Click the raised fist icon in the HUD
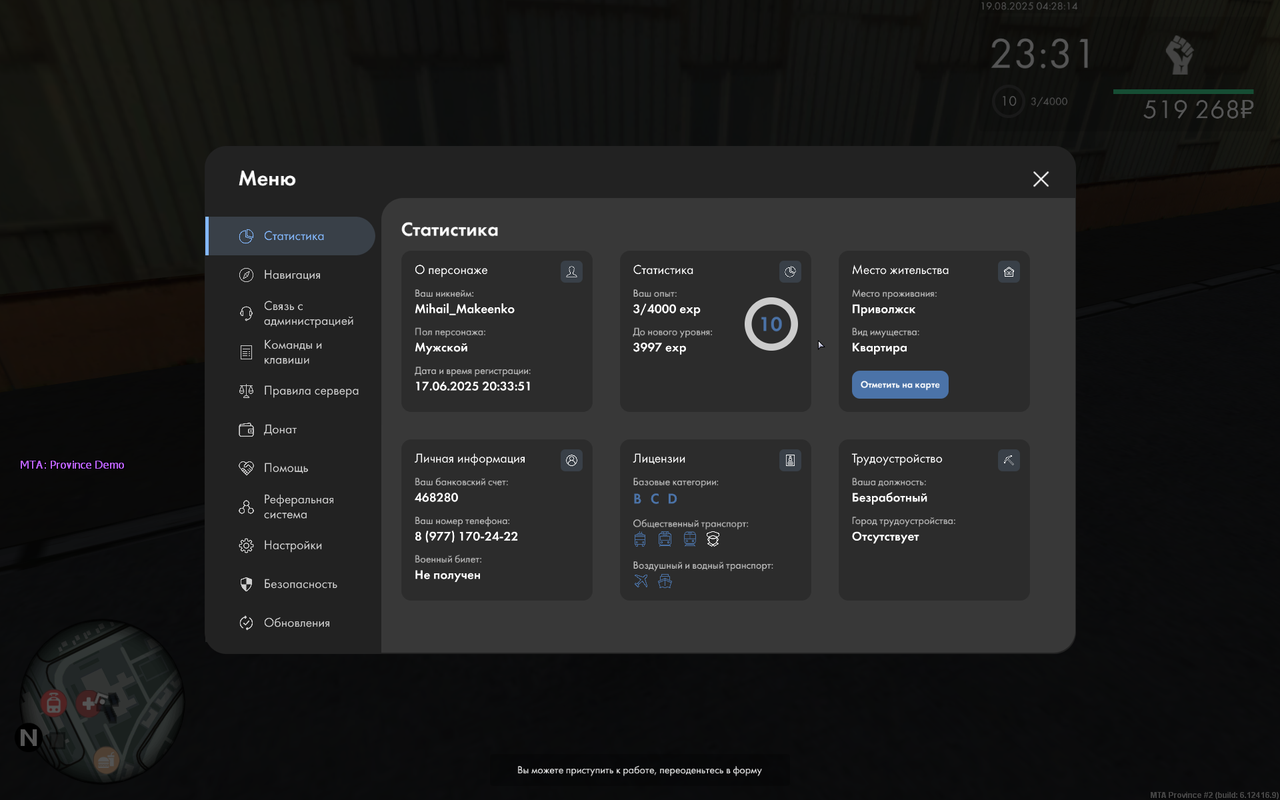1280x800 pixels. click(1181, 55)
